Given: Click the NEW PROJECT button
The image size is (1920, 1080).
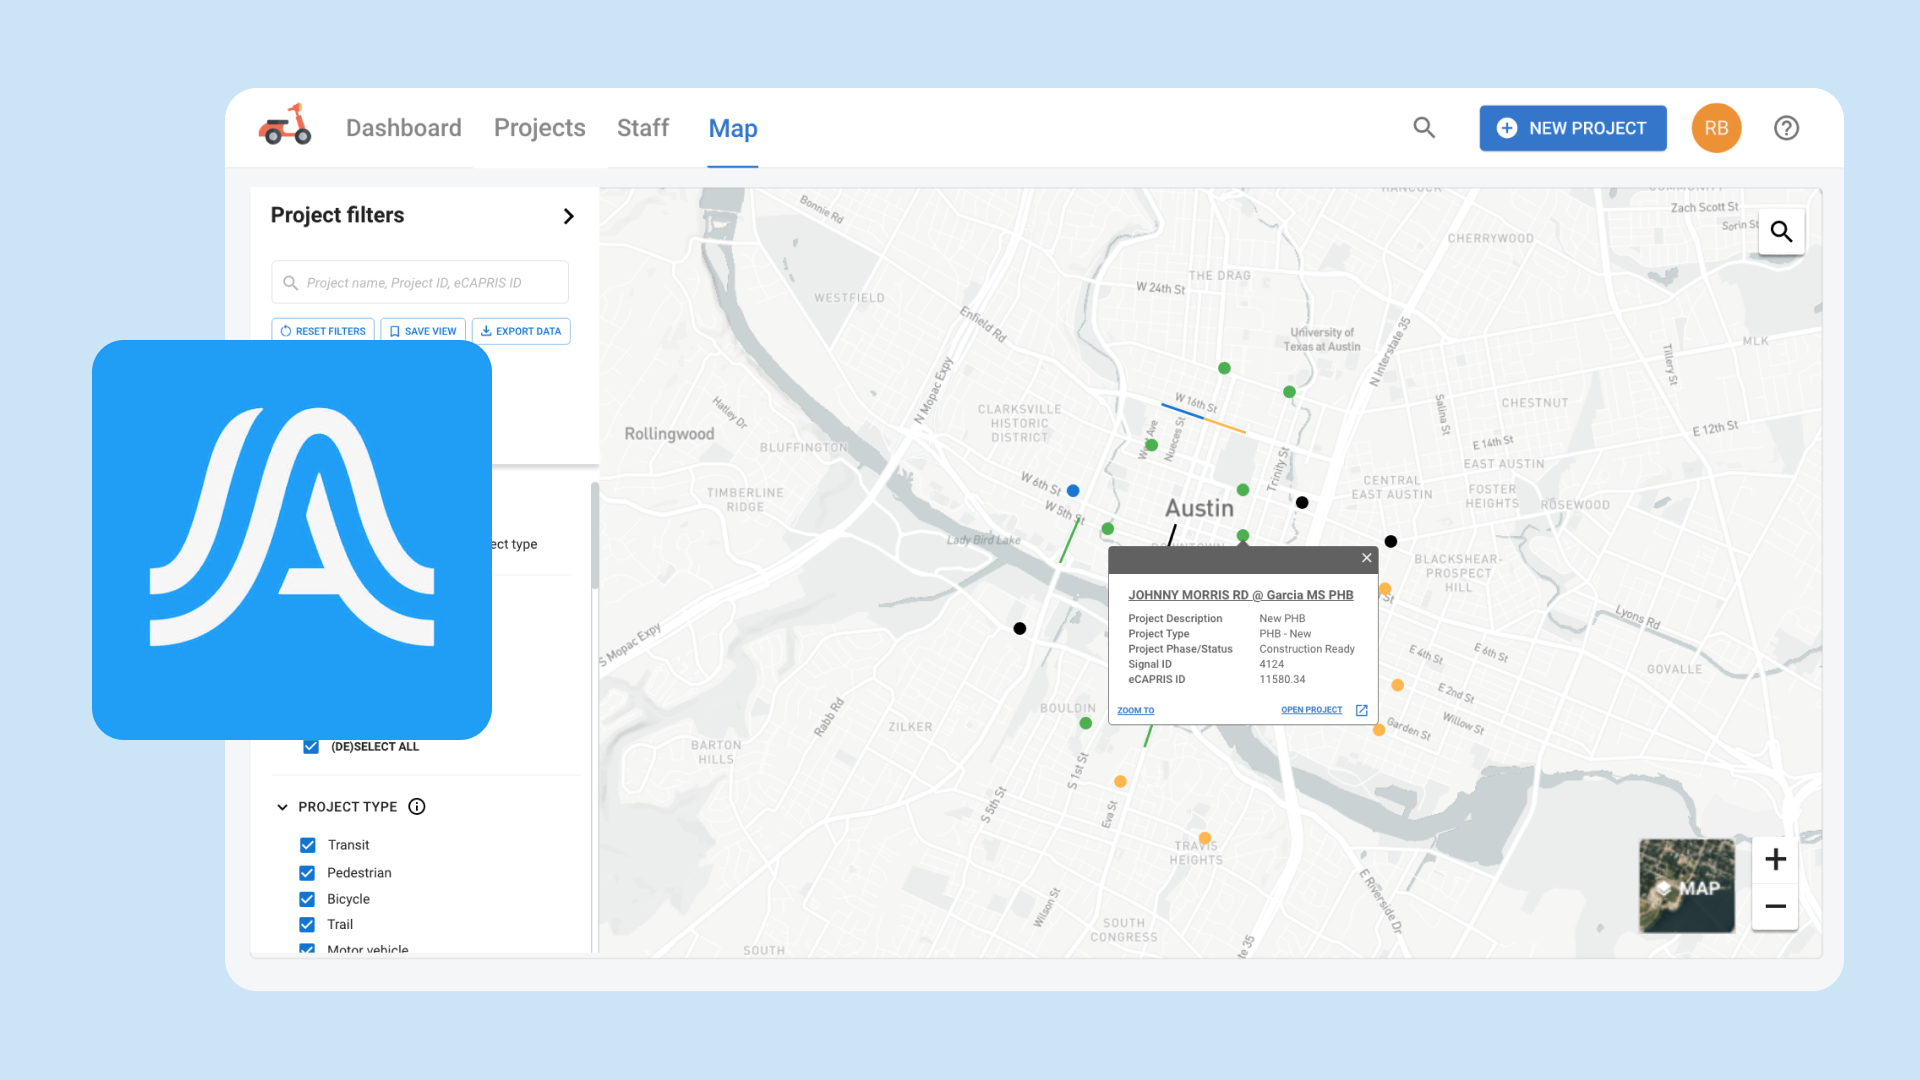Looking at the screenshot, I should coord(1573,128).
